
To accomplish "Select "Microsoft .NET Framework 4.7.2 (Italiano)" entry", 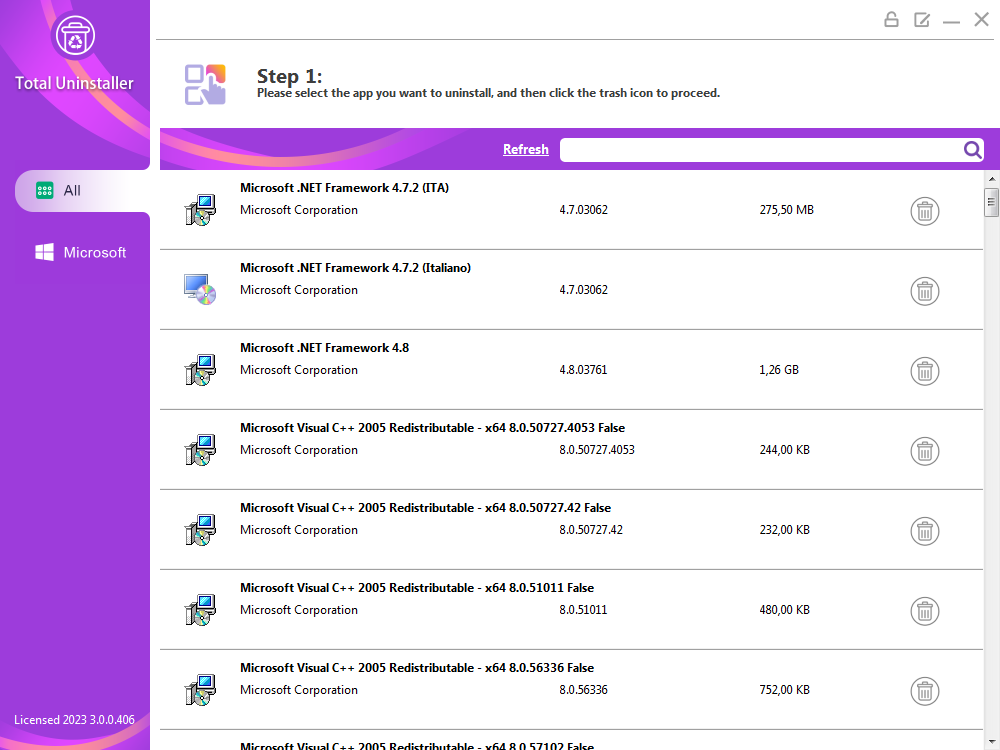I will (571, 290).
